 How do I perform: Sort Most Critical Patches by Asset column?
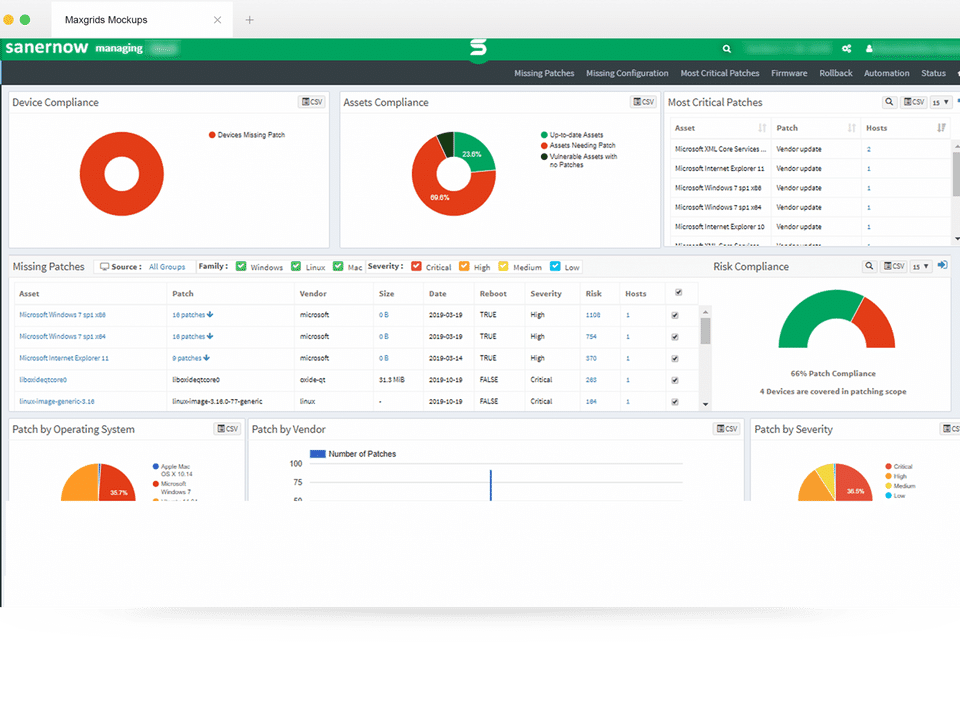point(762,128)
